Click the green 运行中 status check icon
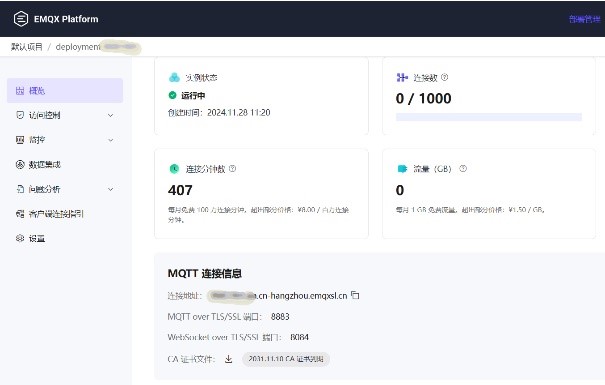 tap(172, 95)
